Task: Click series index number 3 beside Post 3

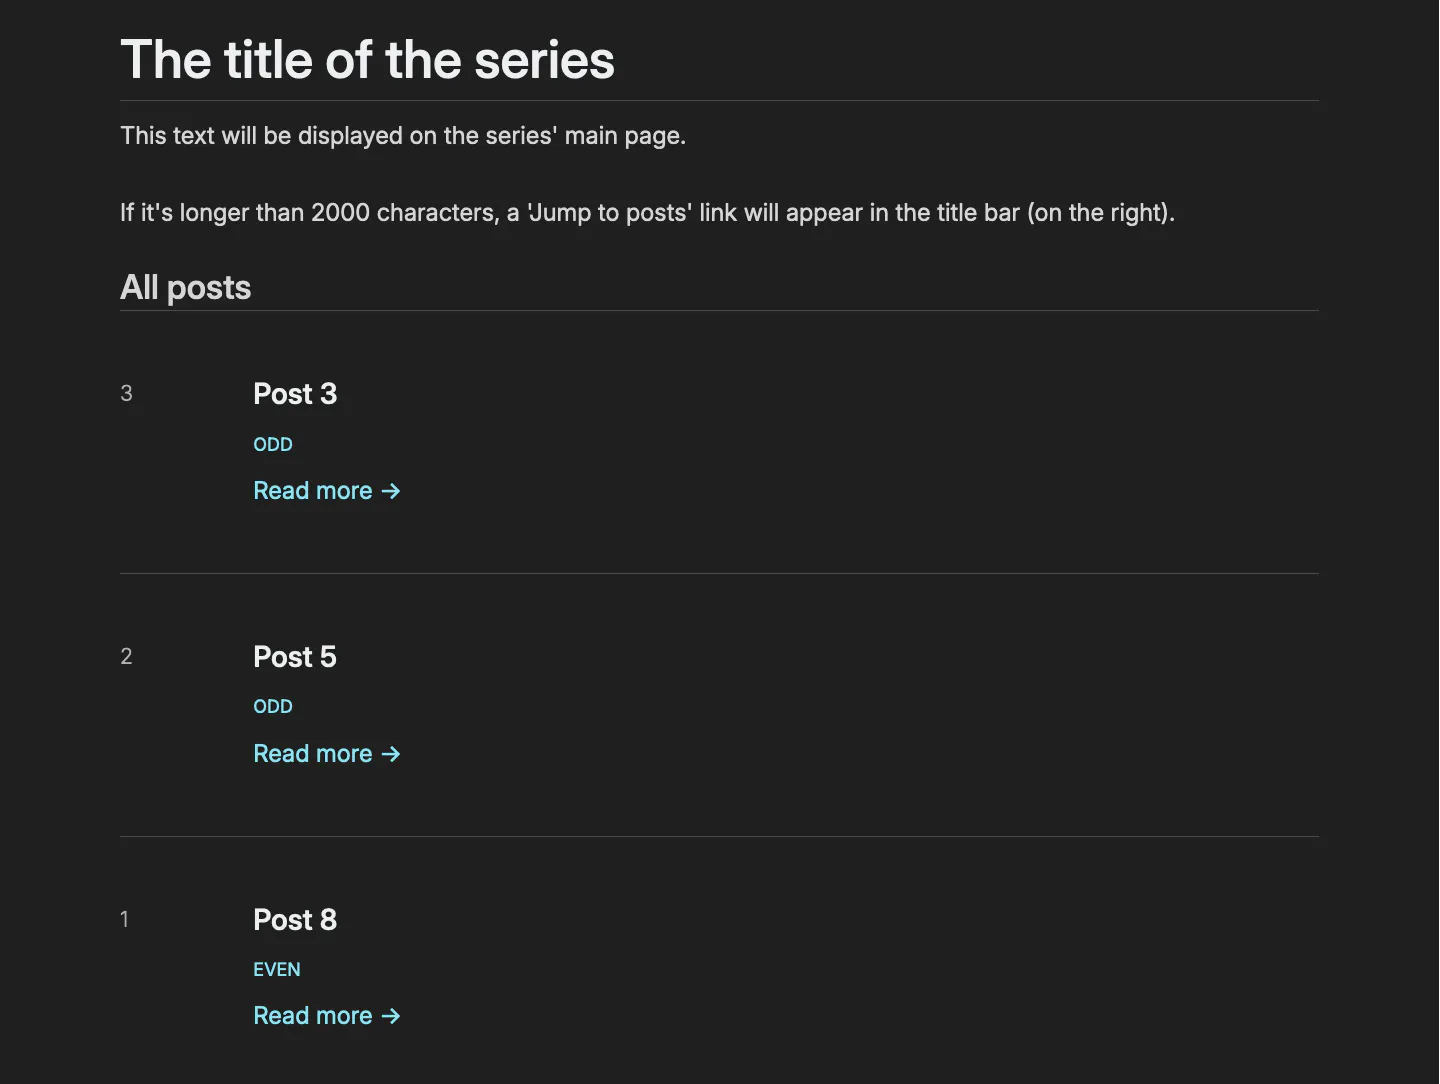Action: pyautogui.click(x=126, y=394)
